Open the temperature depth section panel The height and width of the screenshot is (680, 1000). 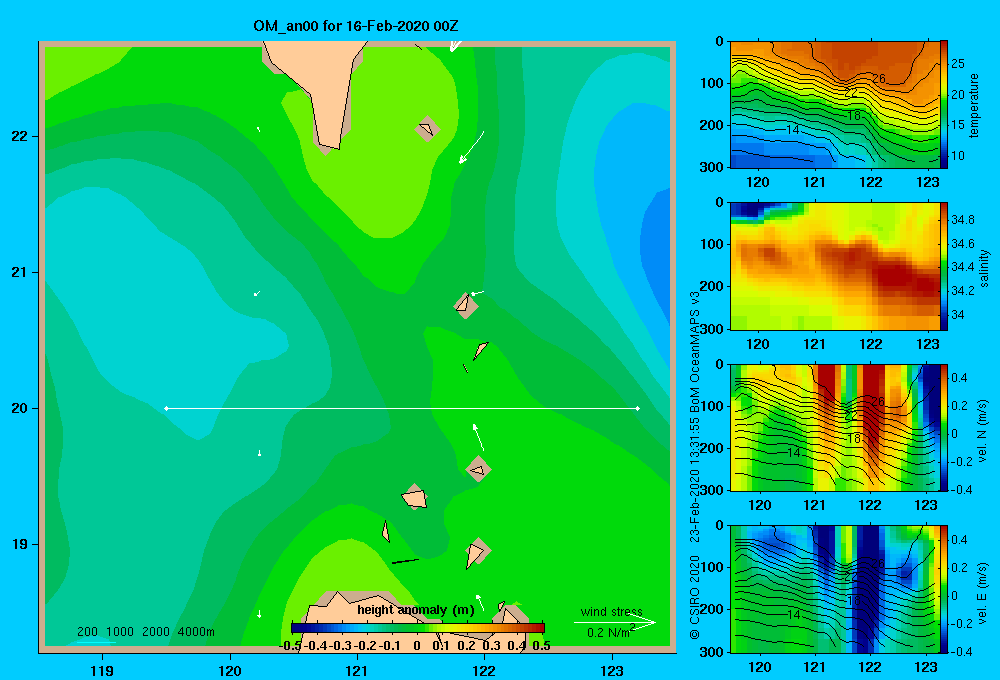(x=834, y=104)
